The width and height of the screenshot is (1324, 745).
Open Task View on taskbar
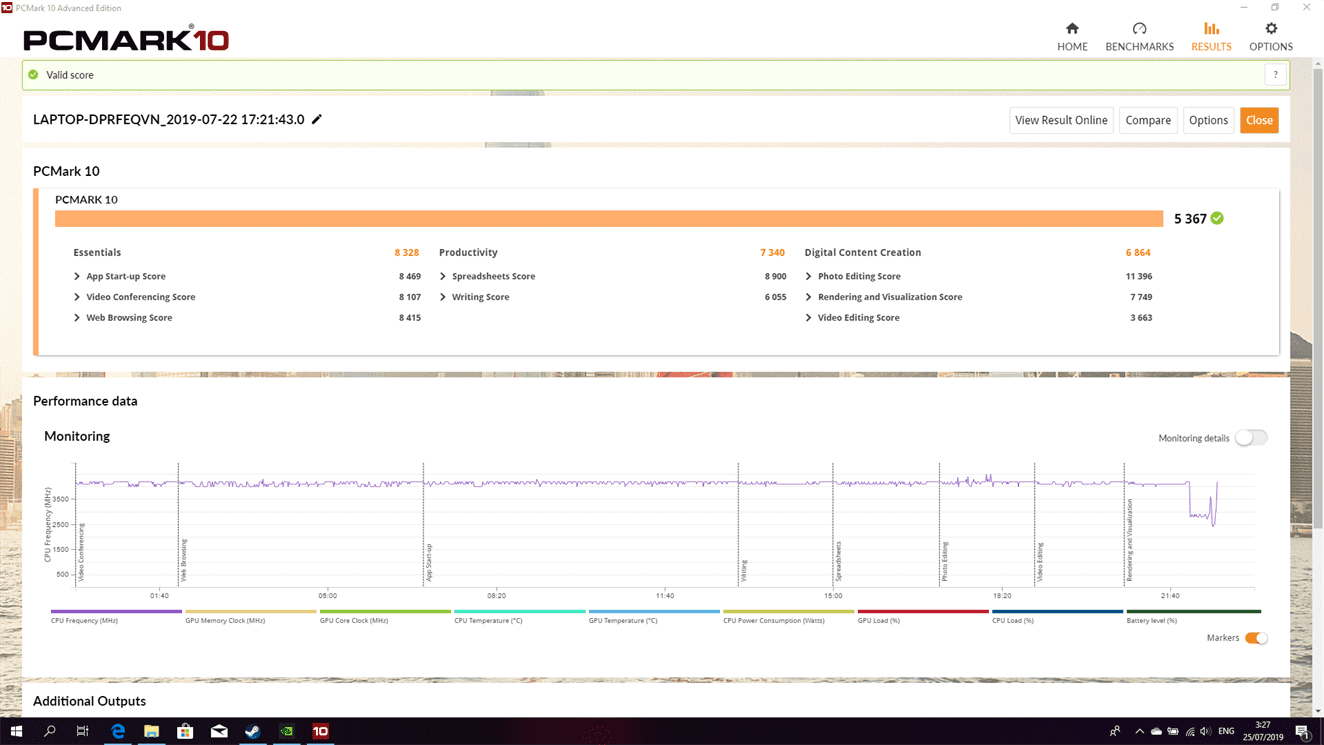[x=83, y=731]
